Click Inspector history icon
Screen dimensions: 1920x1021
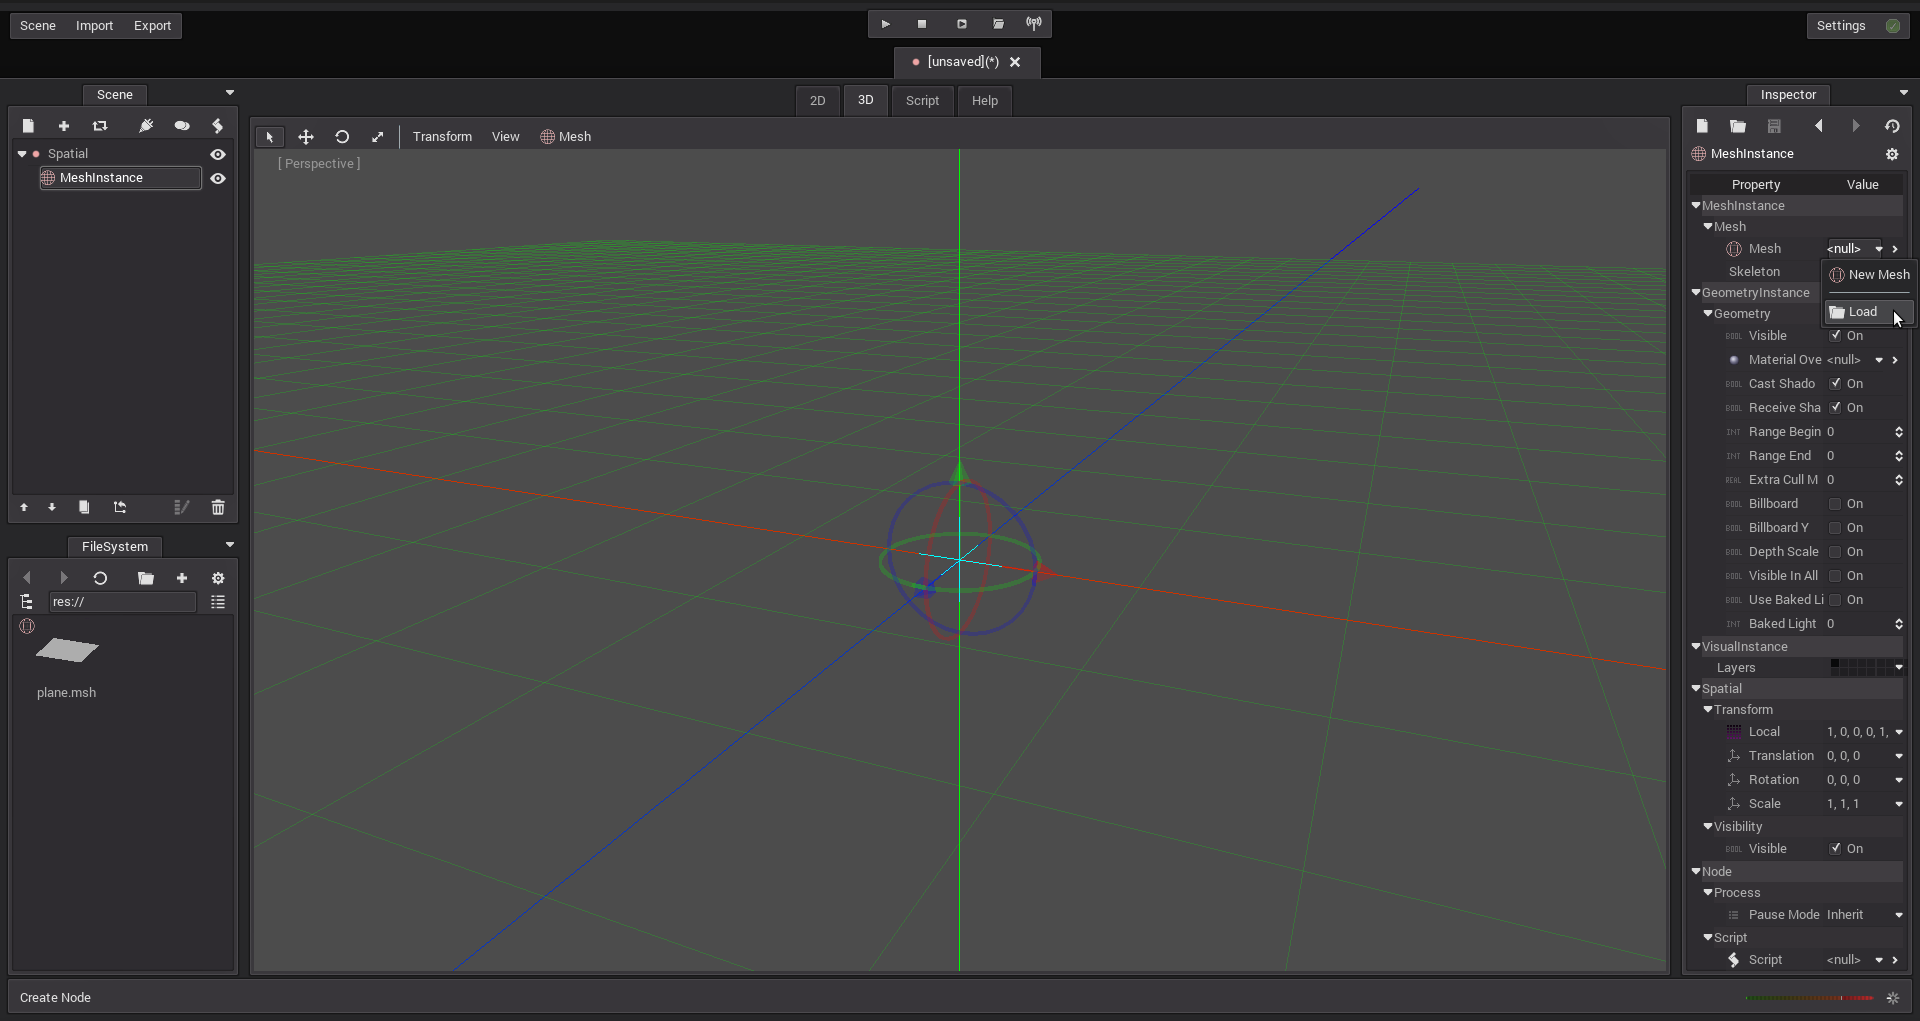[1892, 126]
